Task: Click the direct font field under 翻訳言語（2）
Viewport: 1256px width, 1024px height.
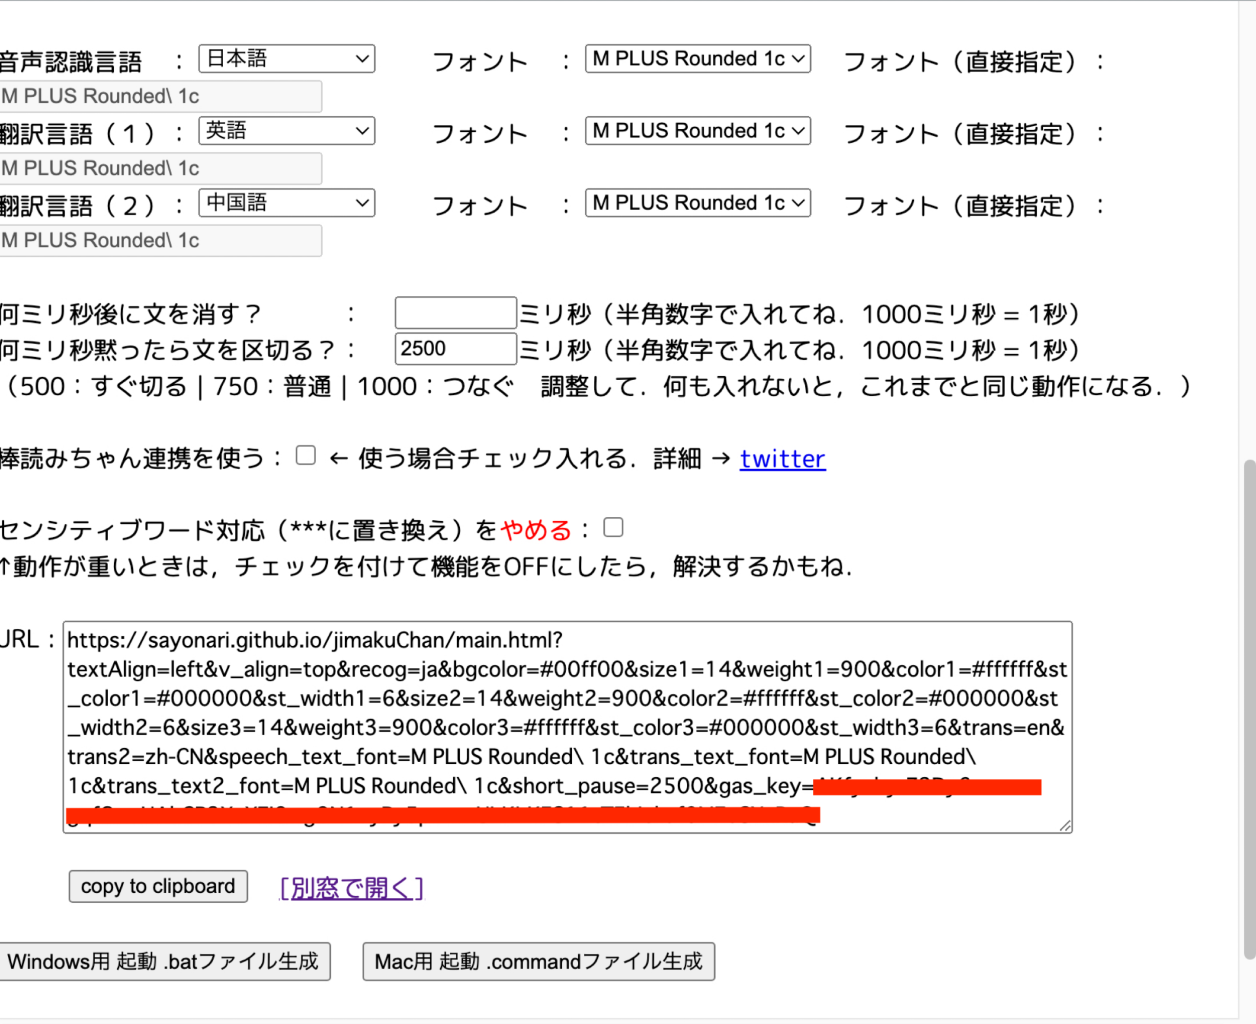Action: (160, 241)
